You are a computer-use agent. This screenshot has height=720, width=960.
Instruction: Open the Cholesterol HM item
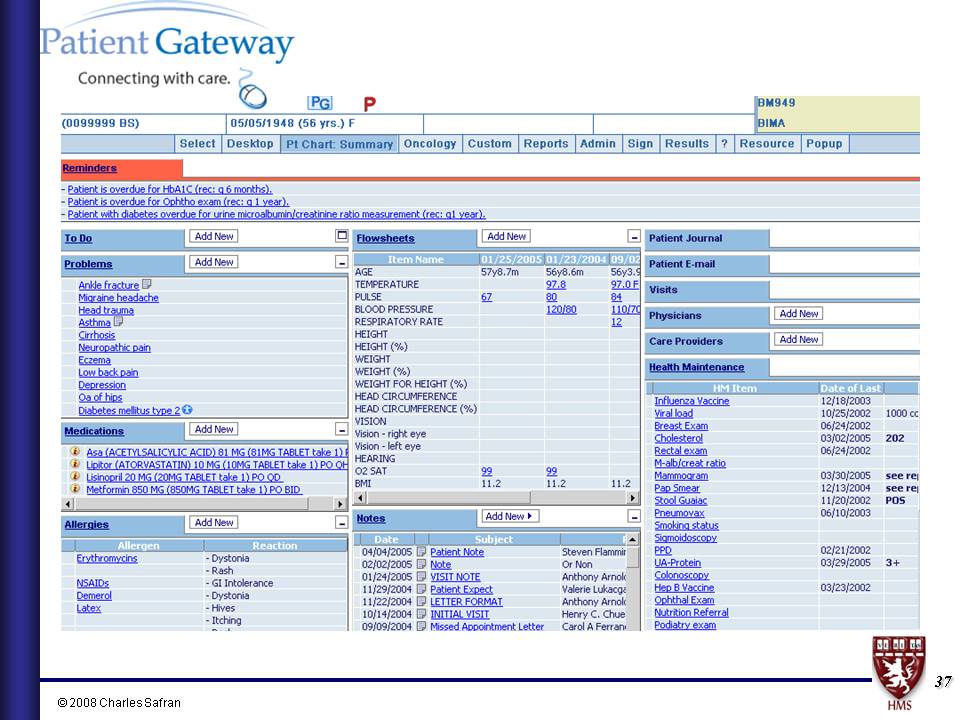678,438
